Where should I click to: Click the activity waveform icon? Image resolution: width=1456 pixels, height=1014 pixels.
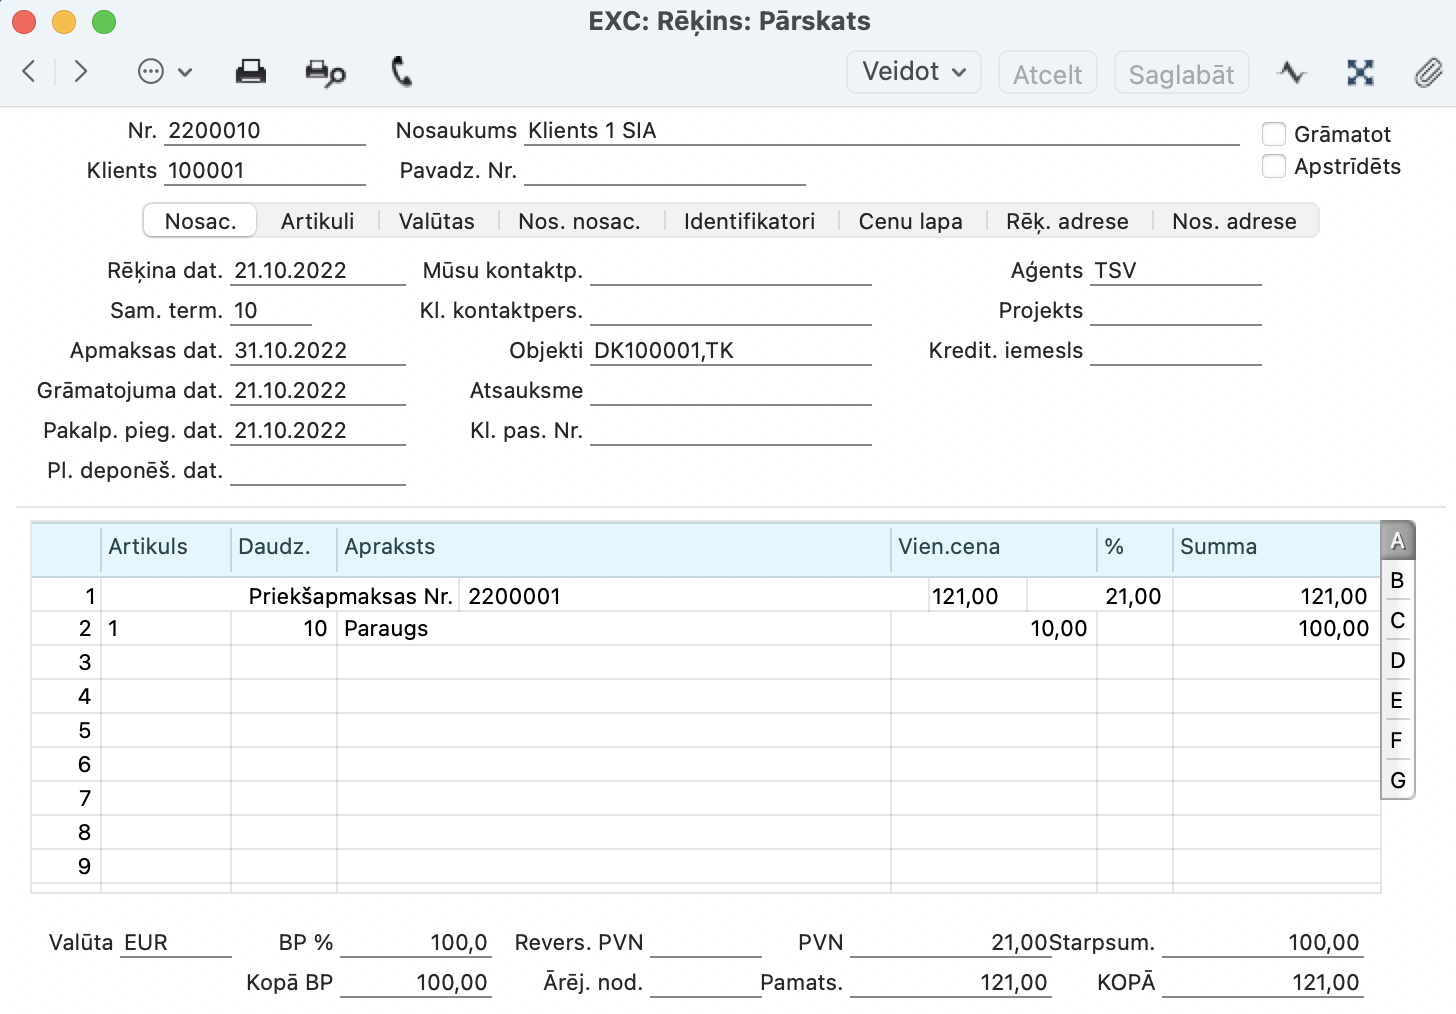pos(1291,72)
